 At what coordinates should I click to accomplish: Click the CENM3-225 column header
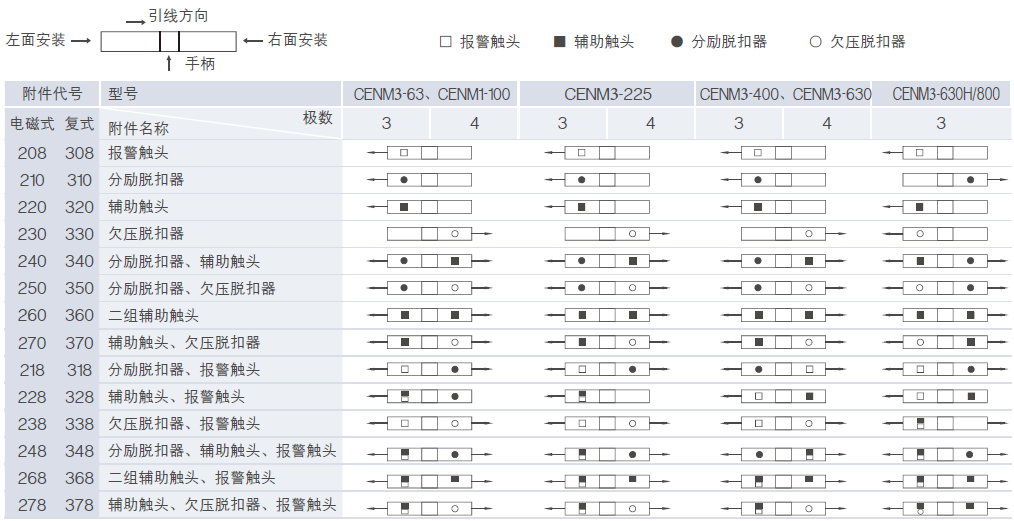(608, 94)
